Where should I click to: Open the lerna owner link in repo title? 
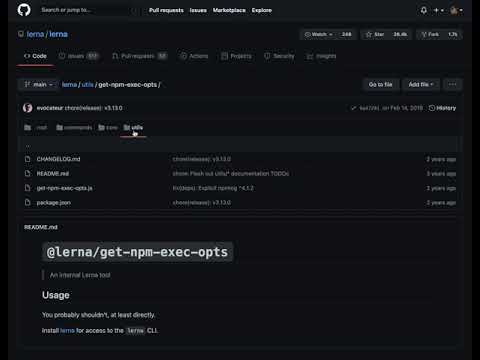coord(35,34)
